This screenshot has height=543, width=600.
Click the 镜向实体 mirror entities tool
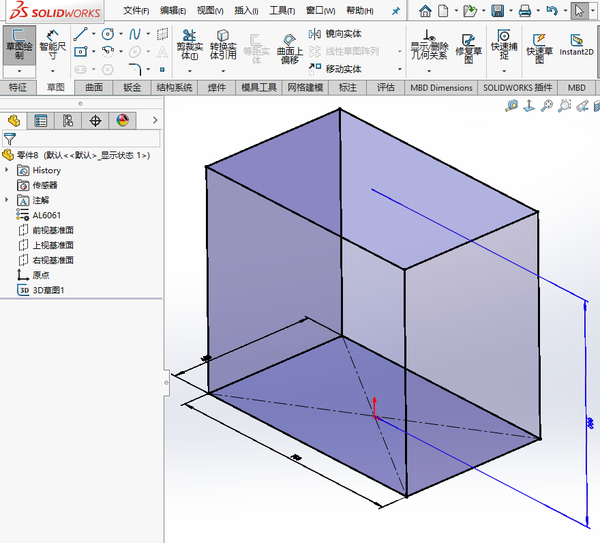pos(336,34)
